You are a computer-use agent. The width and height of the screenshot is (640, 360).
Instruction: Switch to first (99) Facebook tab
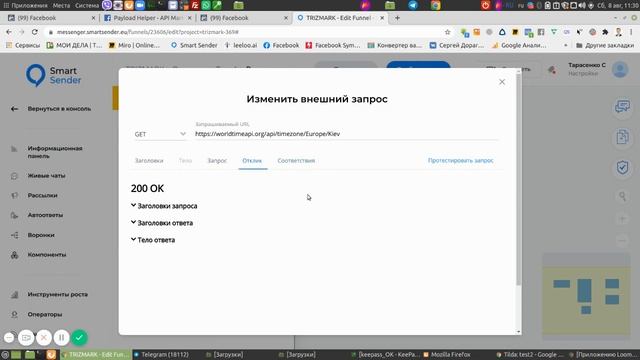pos(51,18)
